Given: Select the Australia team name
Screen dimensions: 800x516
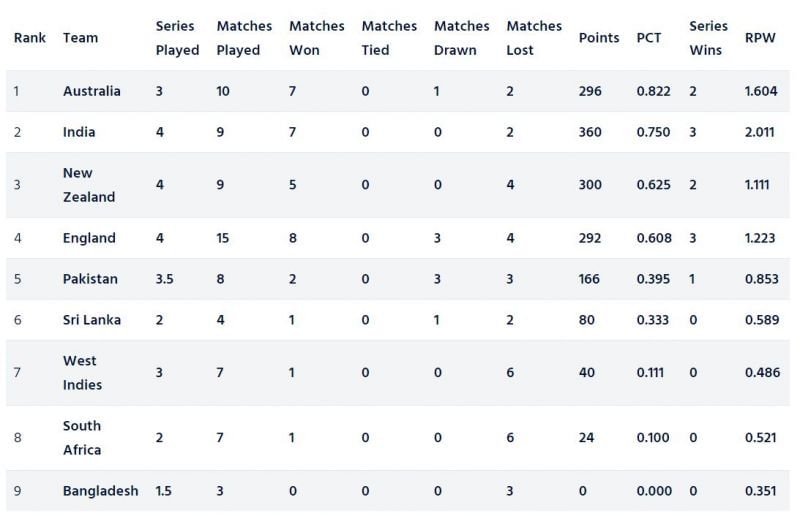Looking at the screenshot, I should tap(91, 91).
